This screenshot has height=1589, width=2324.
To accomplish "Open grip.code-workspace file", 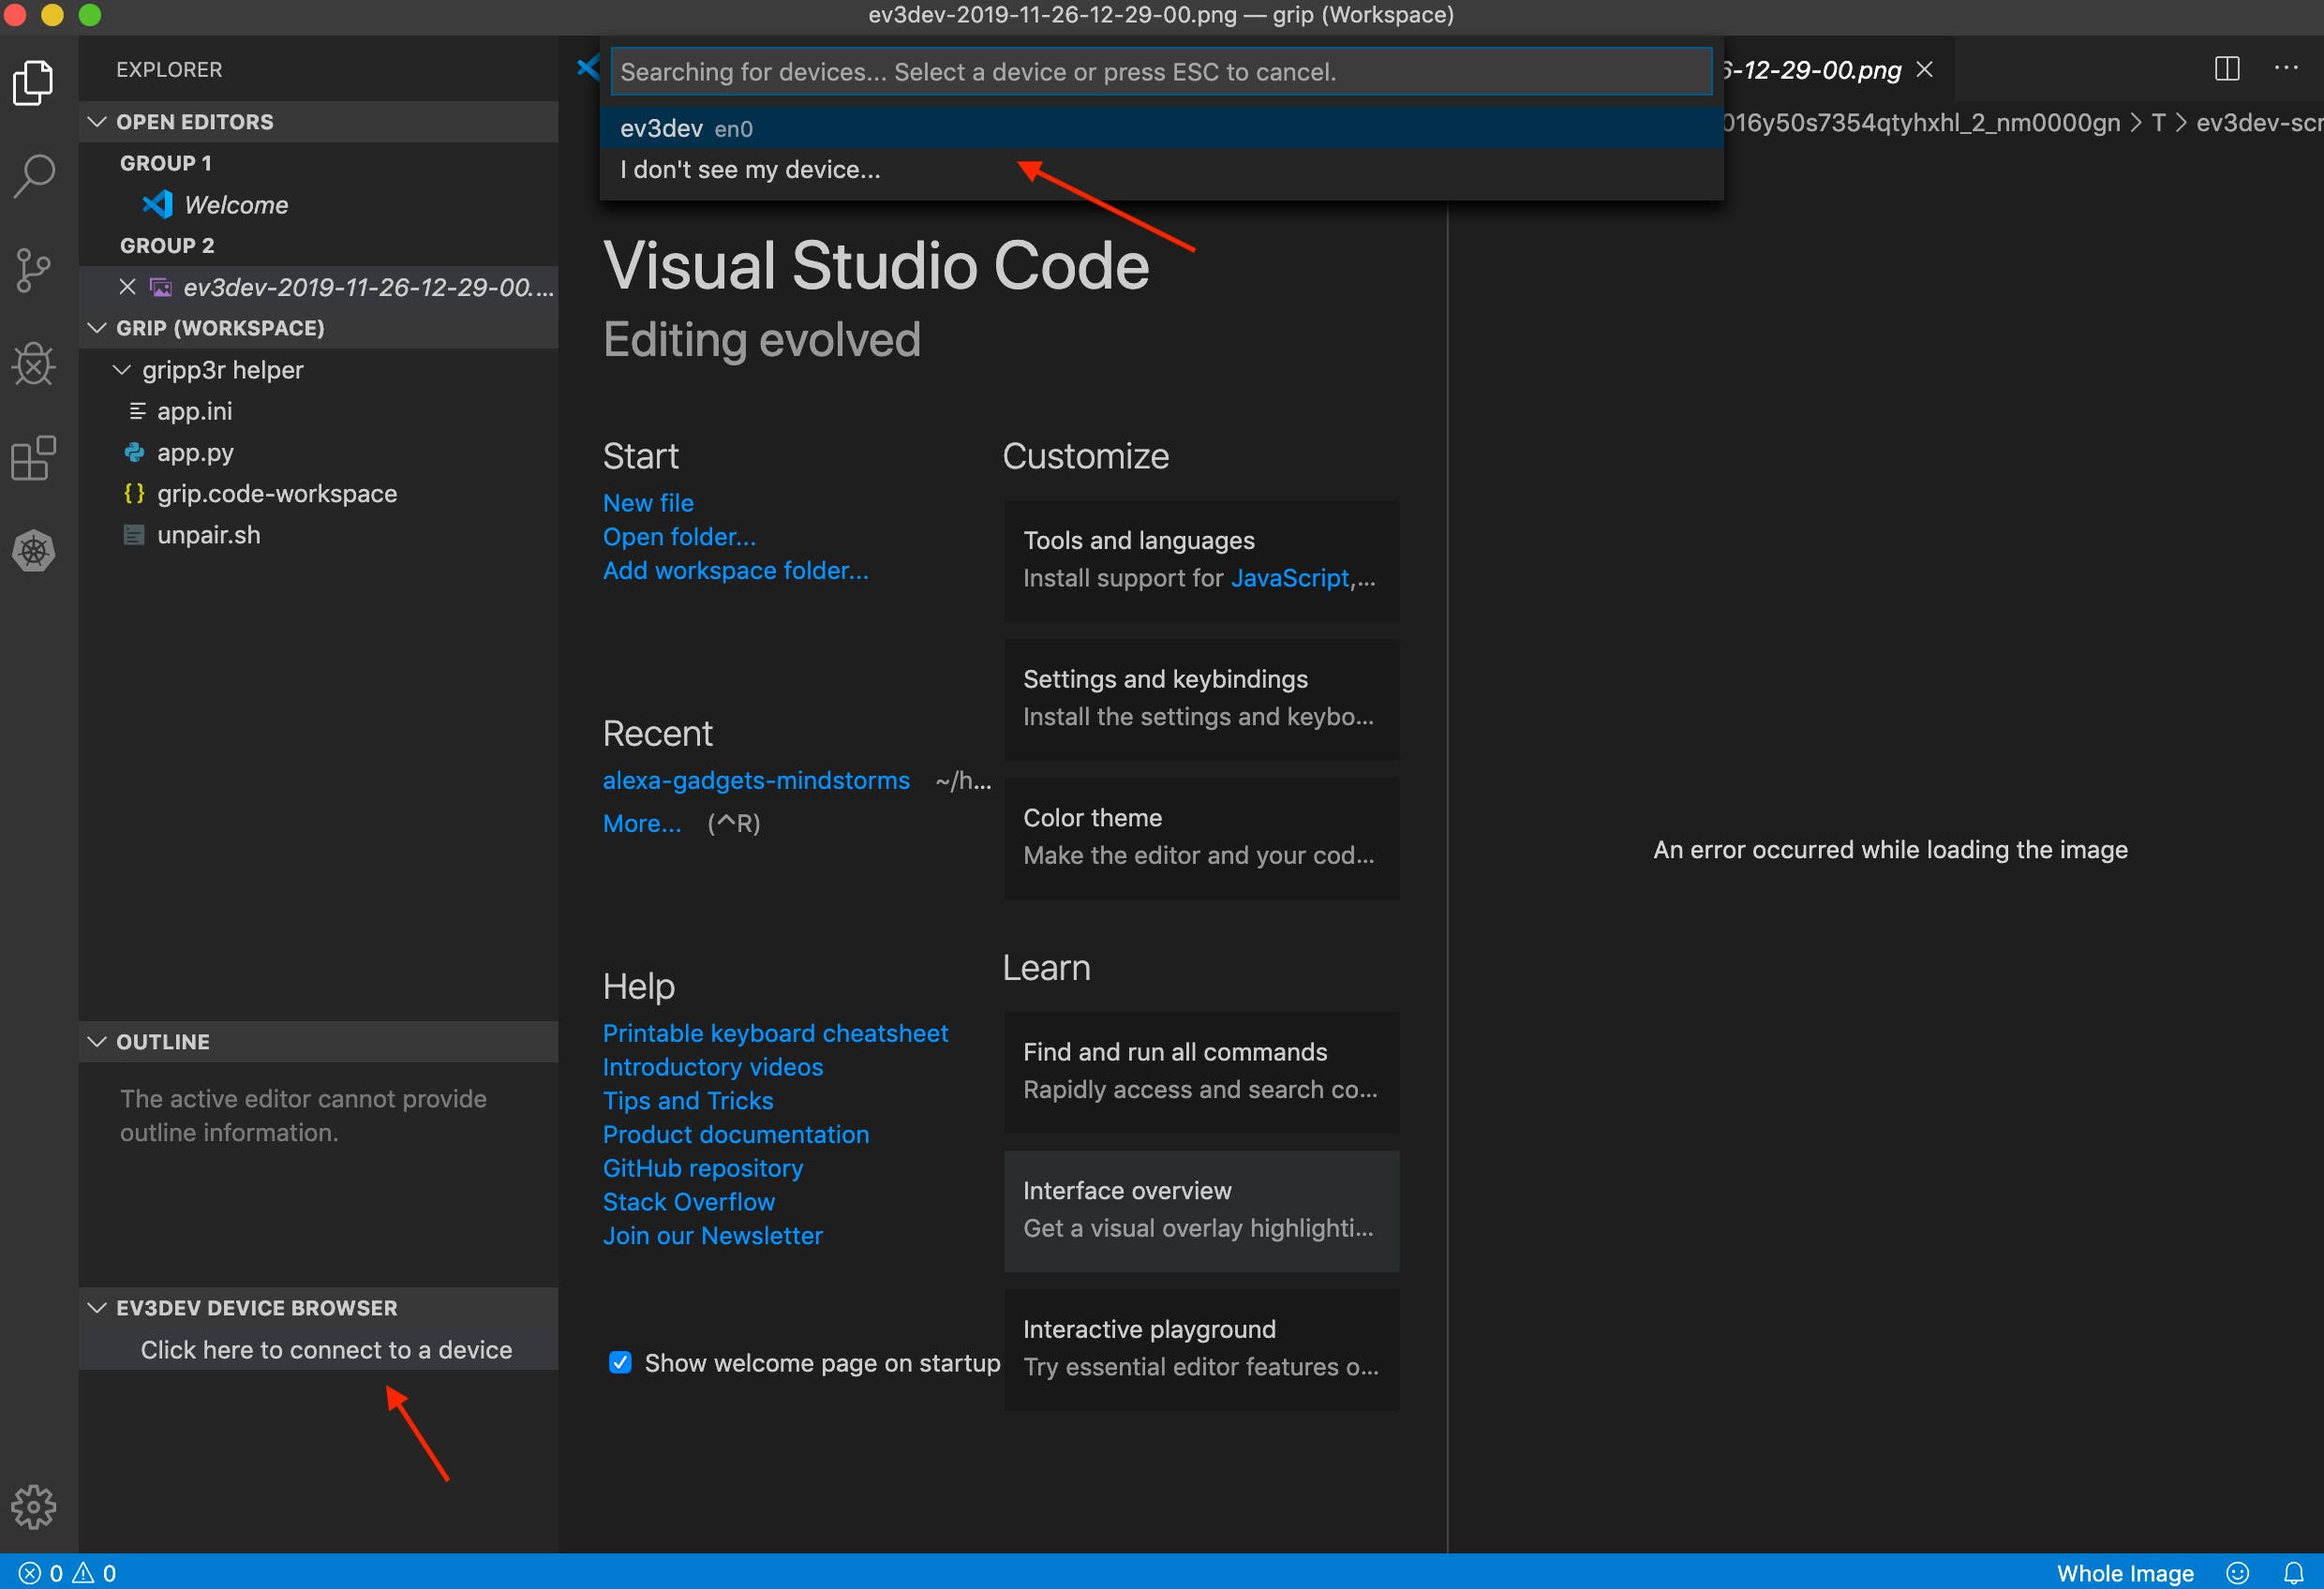I will pos(277,494).
